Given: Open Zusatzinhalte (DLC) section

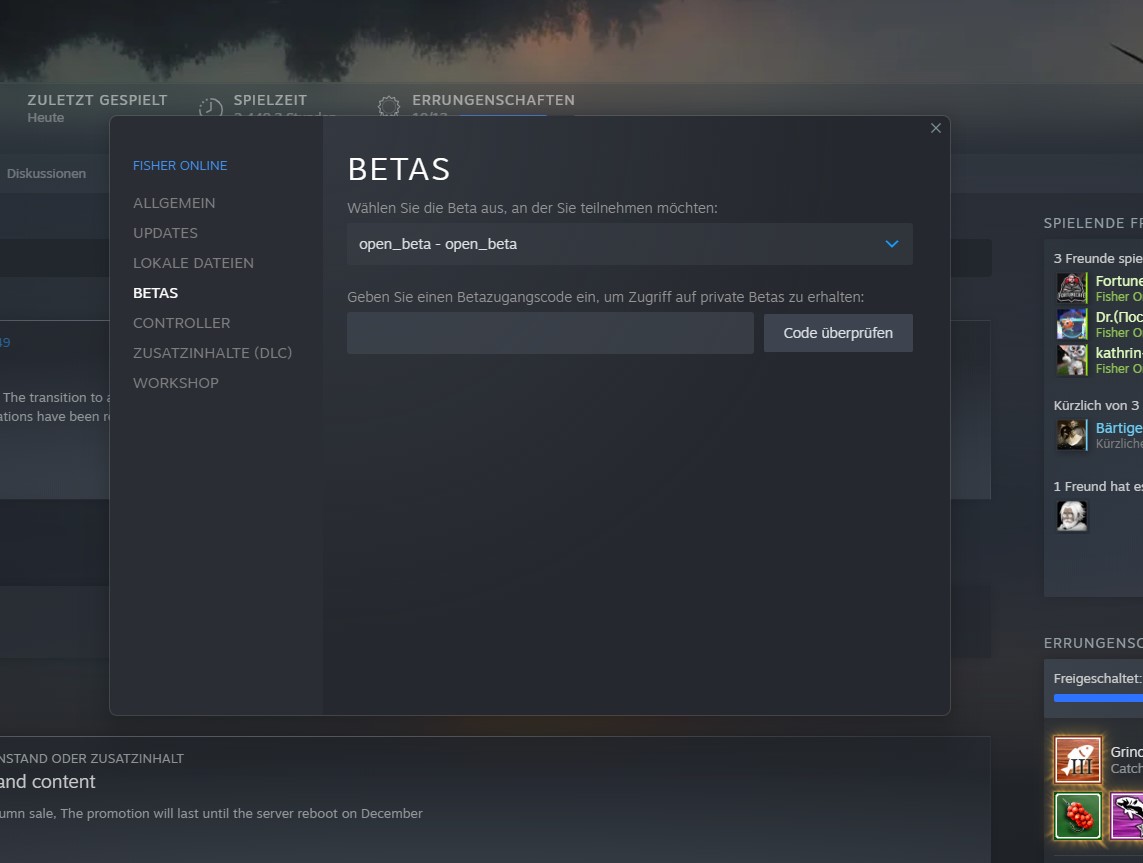Looking at the screenshot, I should [212, 353].
